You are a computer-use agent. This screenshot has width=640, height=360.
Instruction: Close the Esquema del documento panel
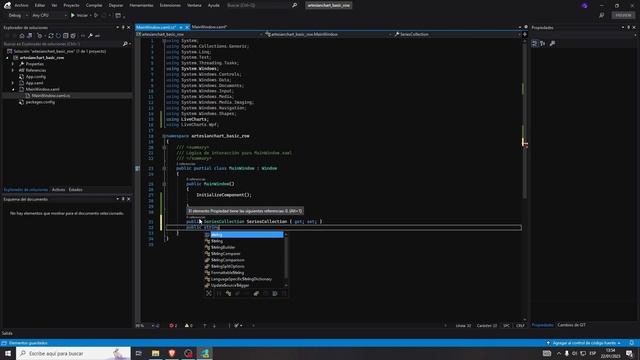coord(129,199)
